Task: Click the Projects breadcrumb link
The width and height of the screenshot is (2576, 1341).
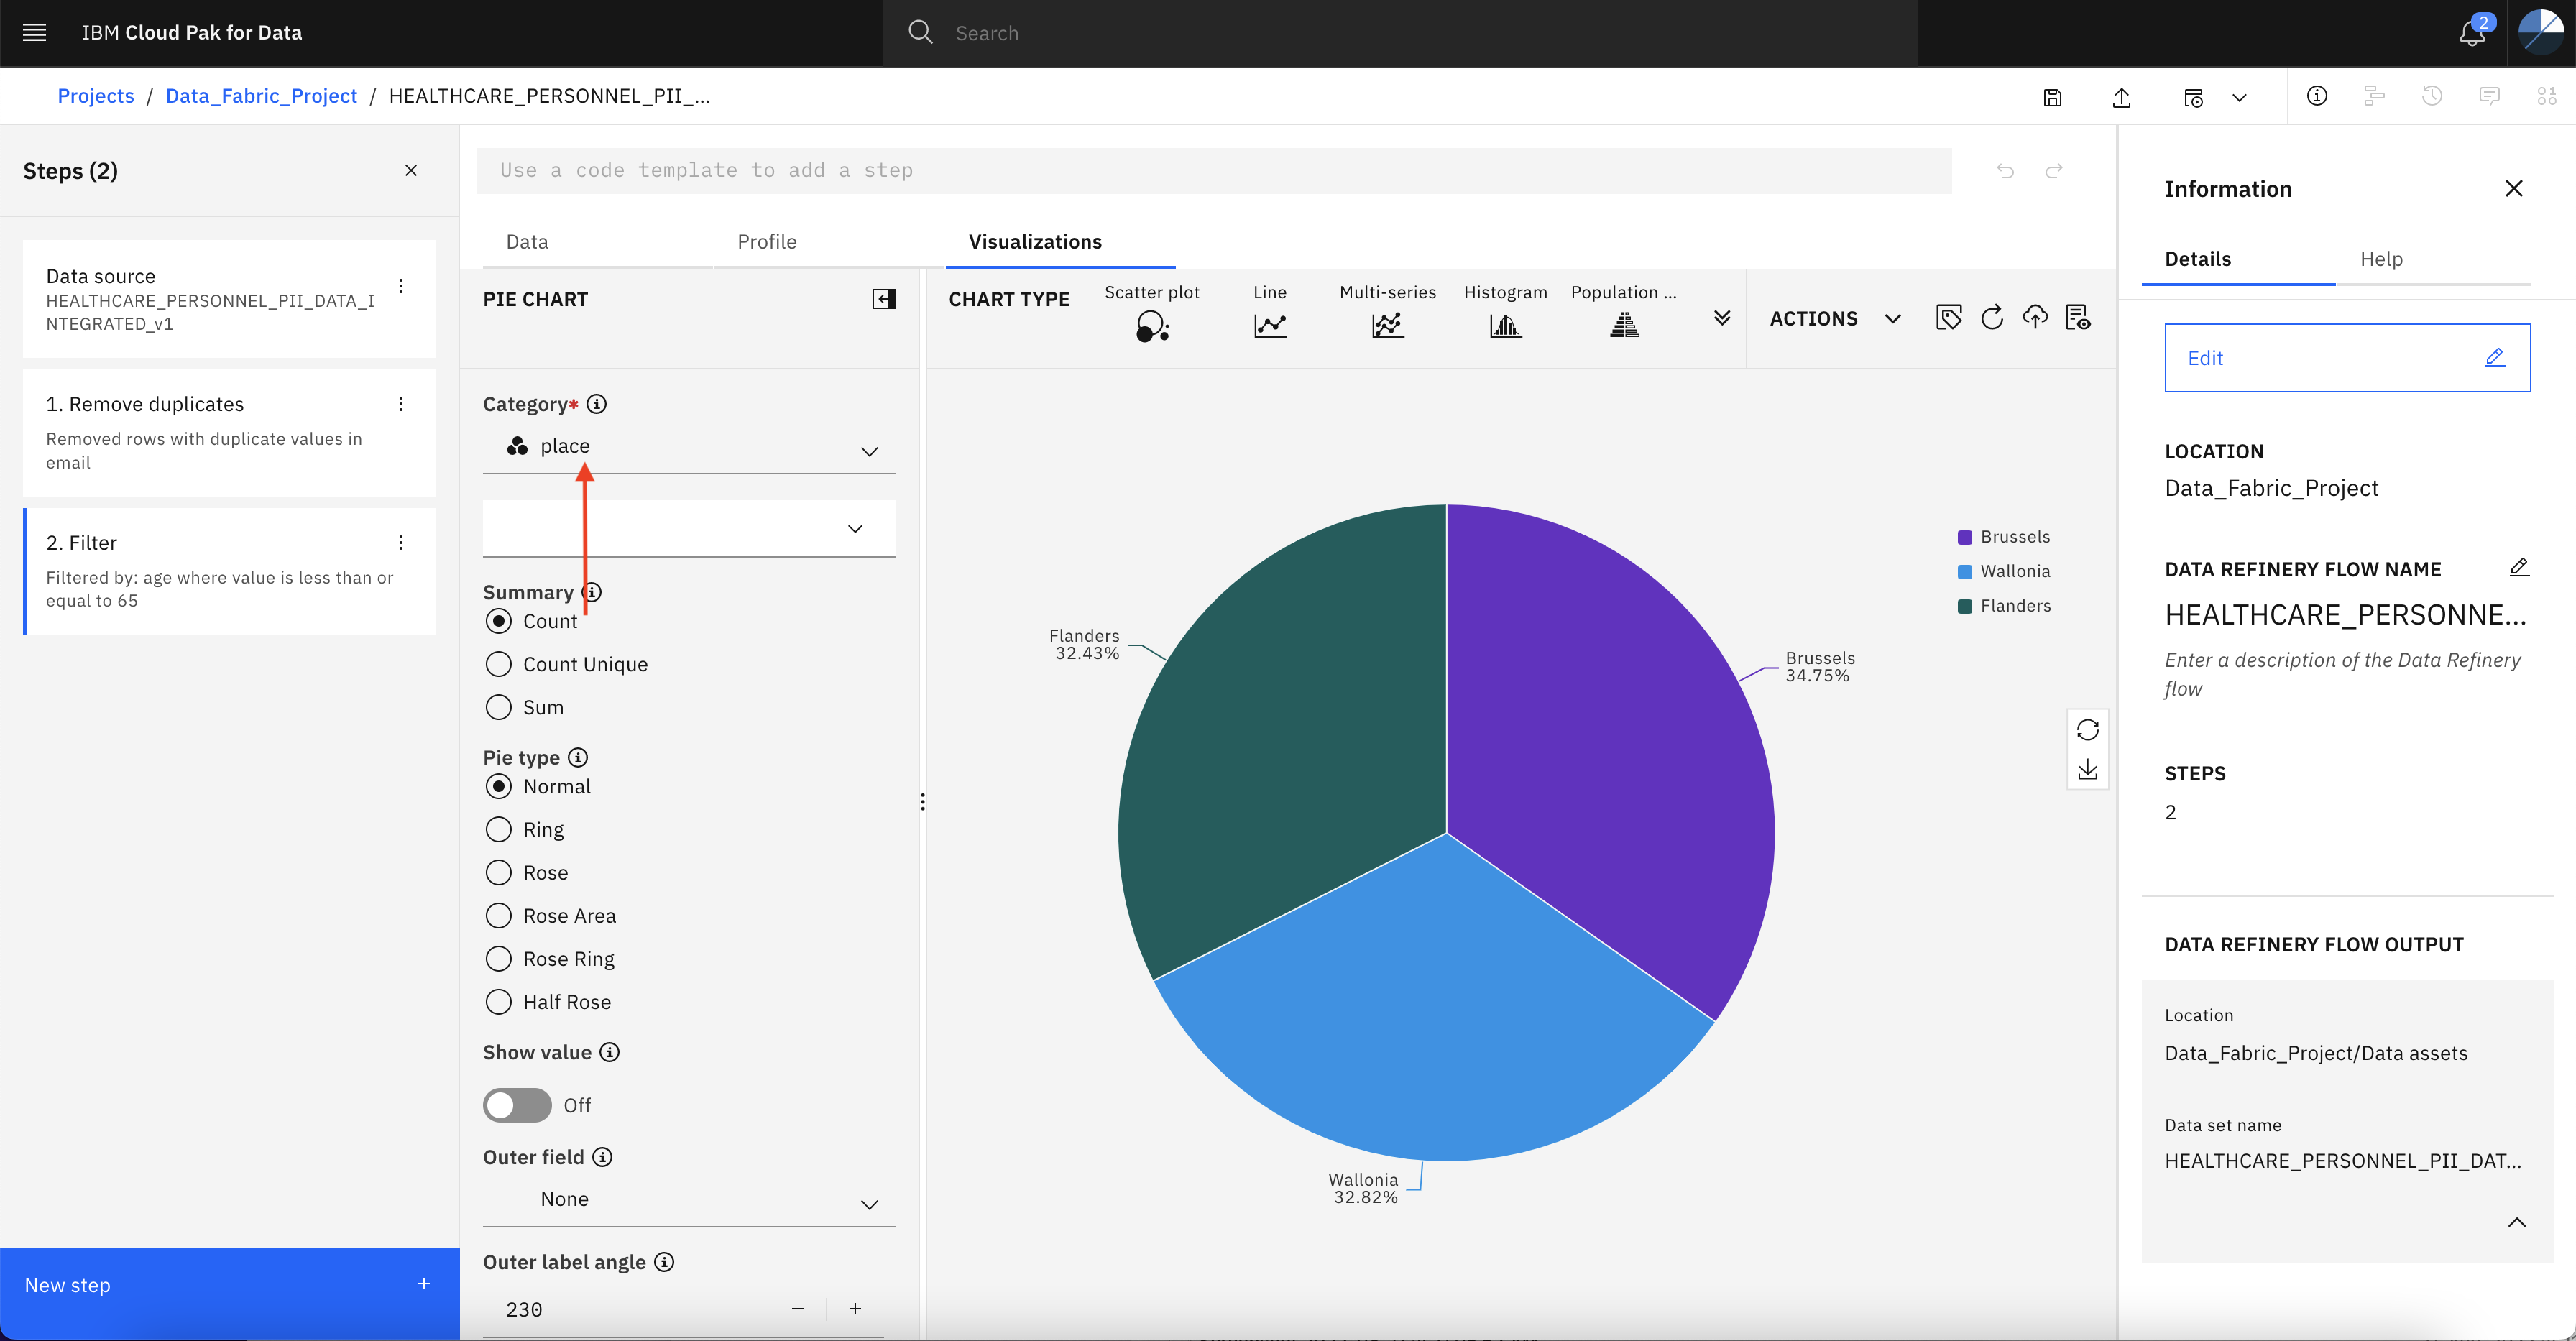Action: [x=96, y=96]
